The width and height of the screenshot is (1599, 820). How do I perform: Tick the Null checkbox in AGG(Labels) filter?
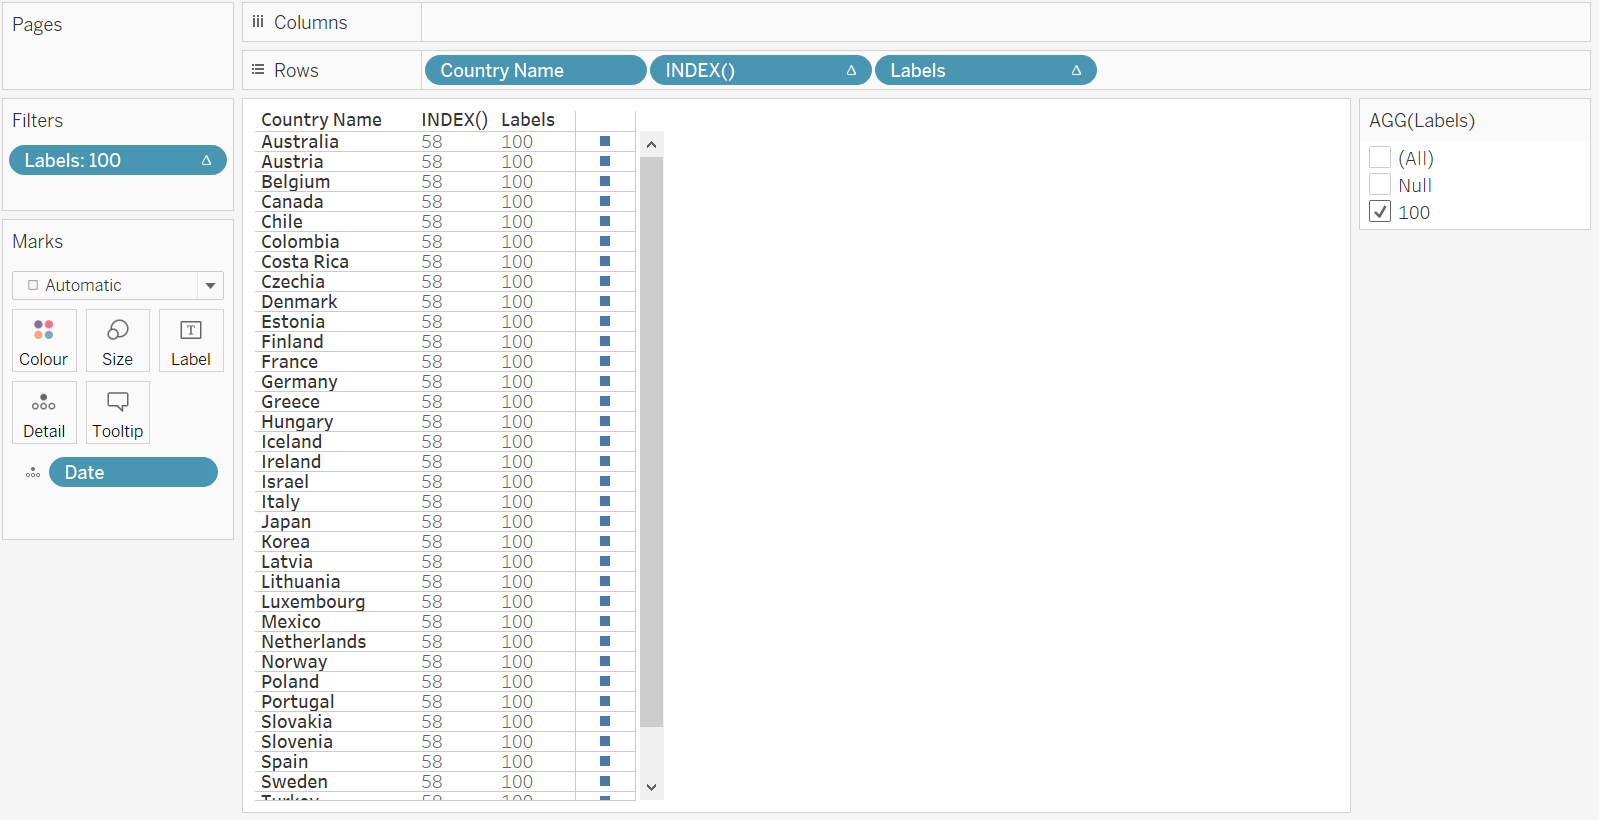point(1380,184)
